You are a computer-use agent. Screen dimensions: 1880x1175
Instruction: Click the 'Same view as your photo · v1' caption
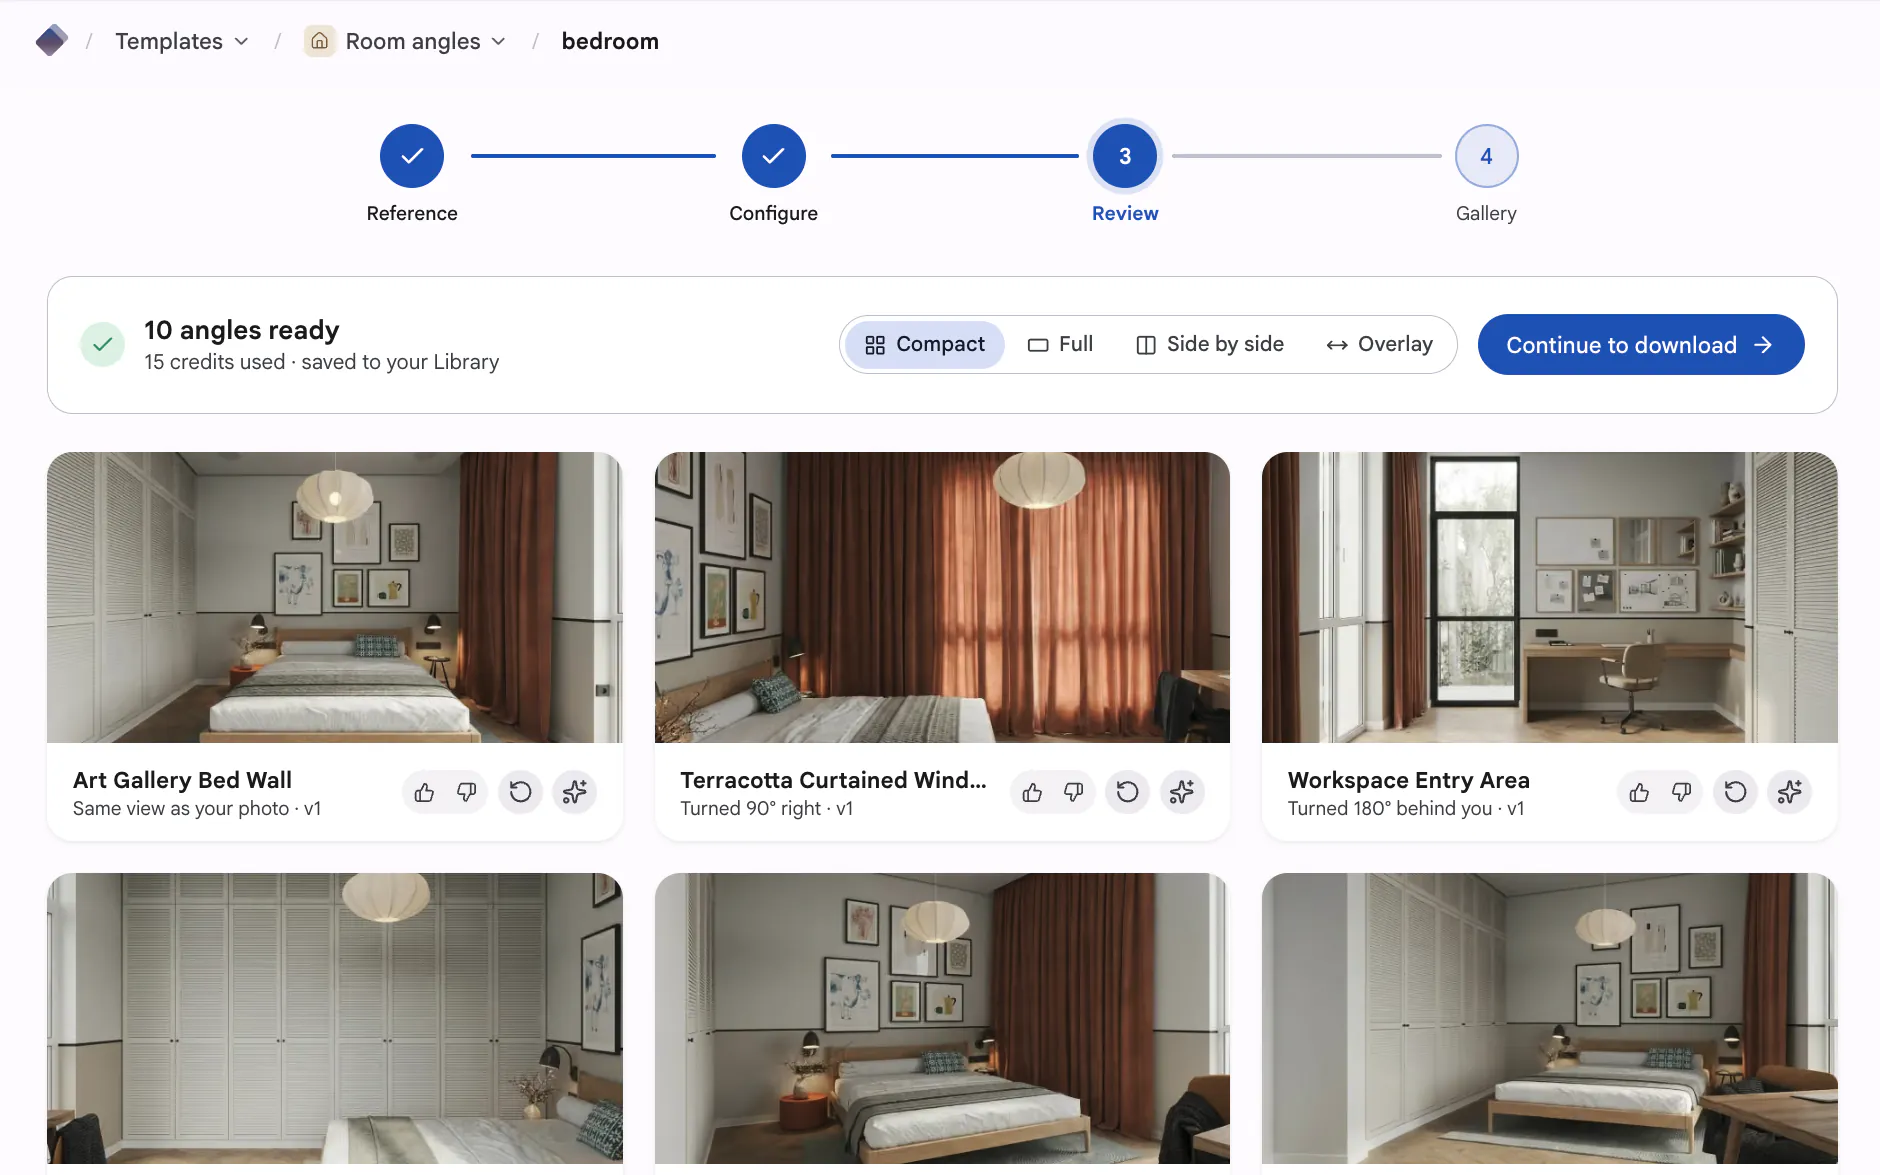[197, 808]
